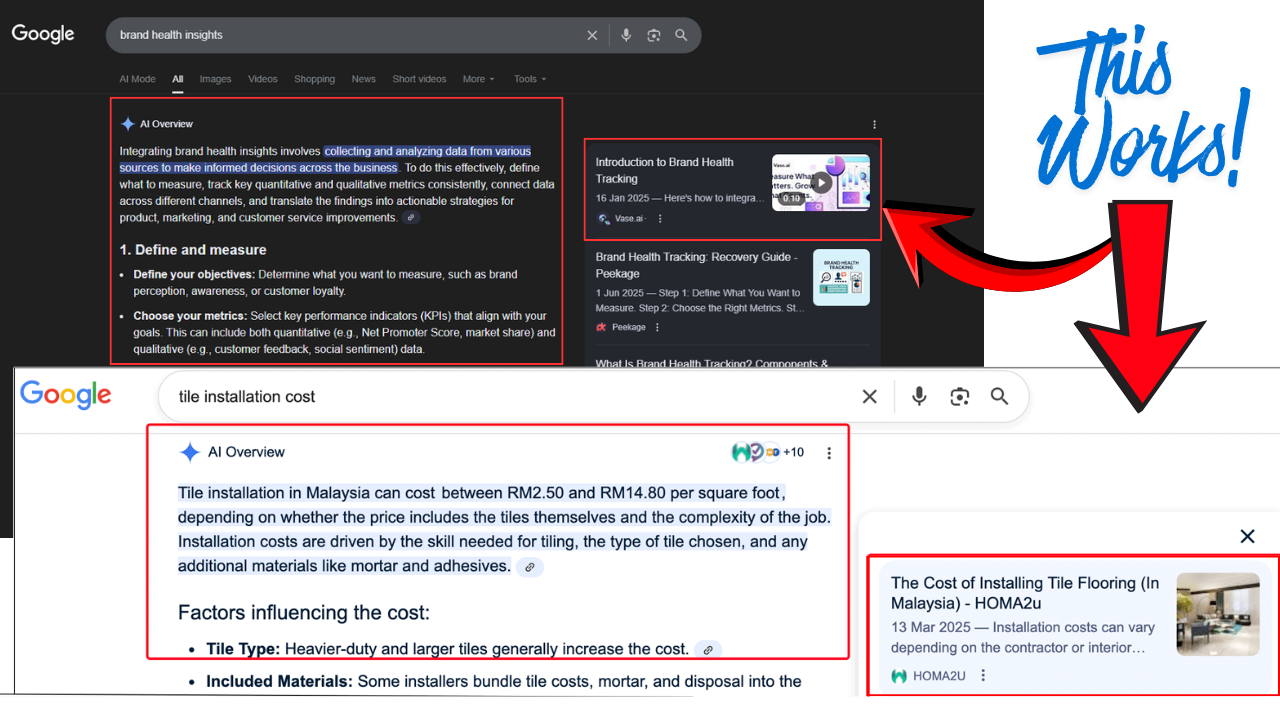Open three-dot options on the Vase.ai video result
Image resolution: width=1280 pixels, height=720 pixels.
coord(661,218)
